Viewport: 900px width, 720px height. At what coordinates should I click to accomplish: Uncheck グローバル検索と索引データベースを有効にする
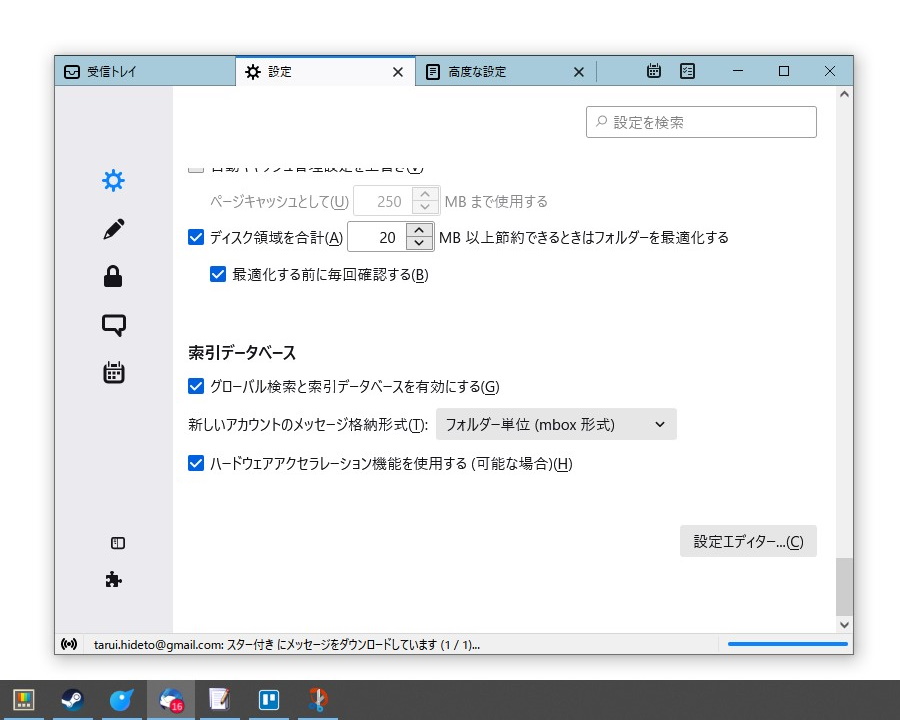(x=196, y=387)
